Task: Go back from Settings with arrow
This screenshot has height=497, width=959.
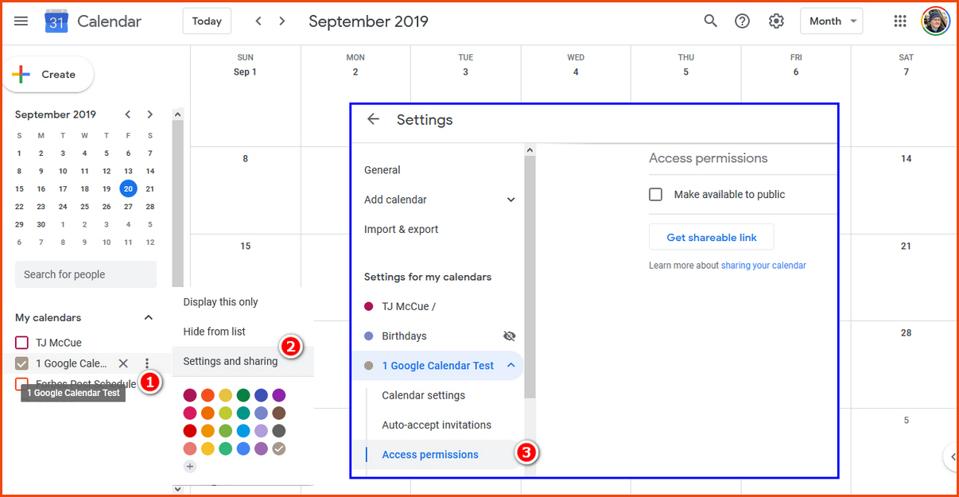Action: click(373, 119)
